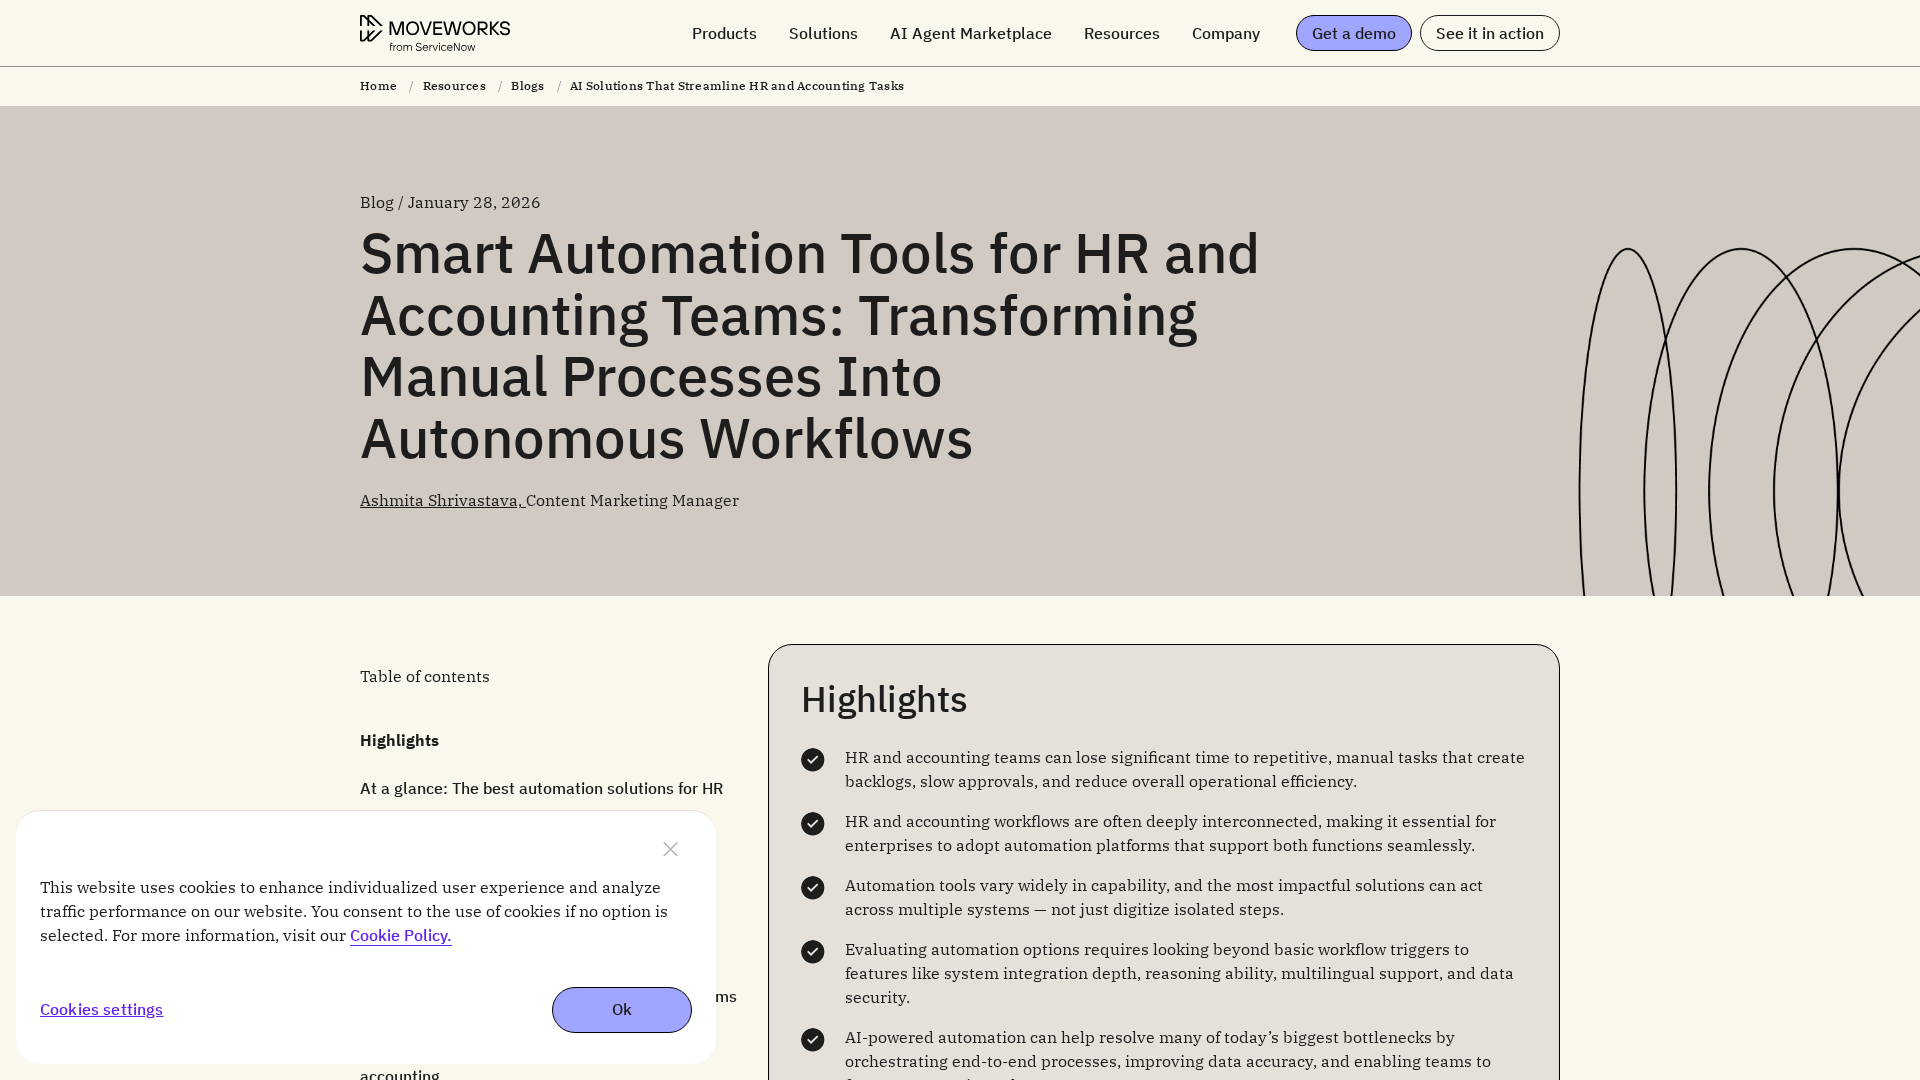Open Cookies settings link
1920x1080 pixels.
(101, 1010)
